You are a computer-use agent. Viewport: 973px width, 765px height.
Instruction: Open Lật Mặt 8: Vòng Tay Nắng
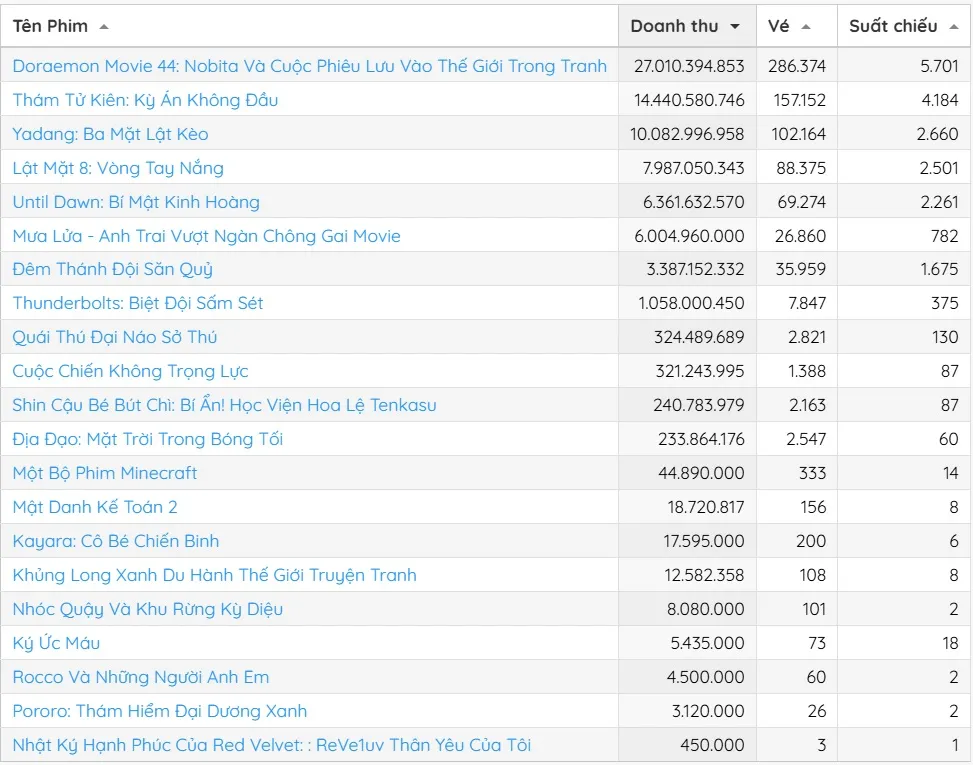pos(118,168)
